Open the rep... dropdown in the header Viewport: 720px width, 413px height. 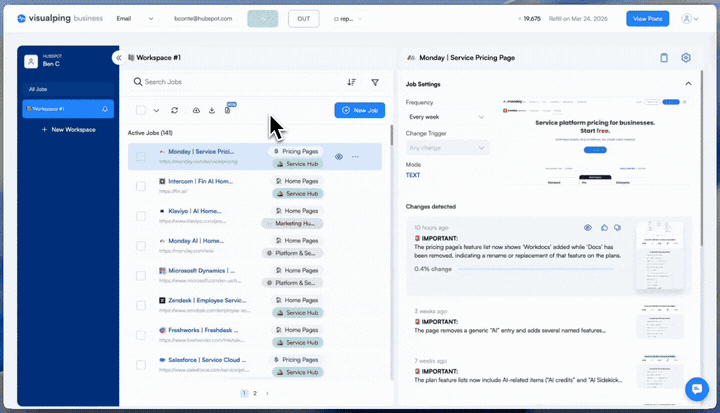point(348,19)
